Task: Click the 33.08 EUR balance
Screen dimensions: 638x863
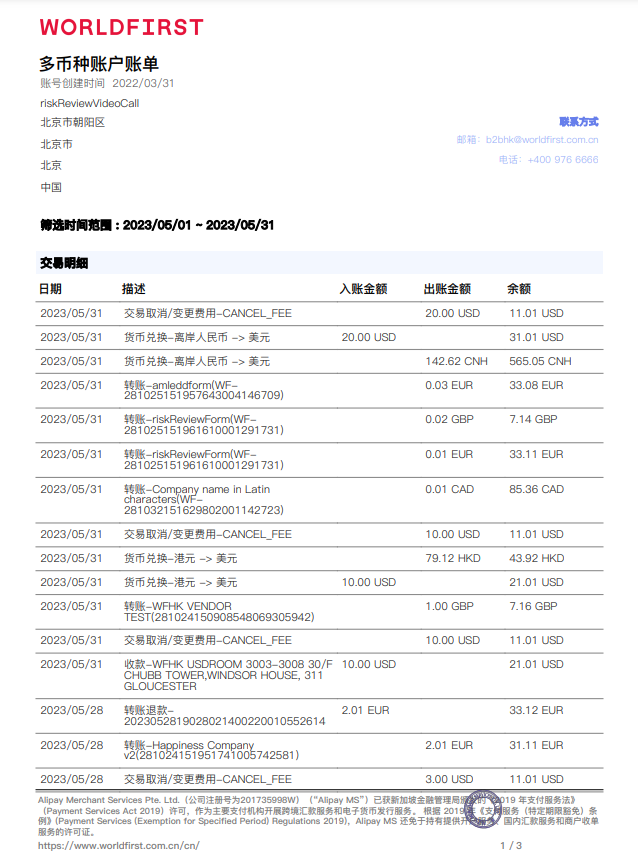Action: tap(536, 385)
